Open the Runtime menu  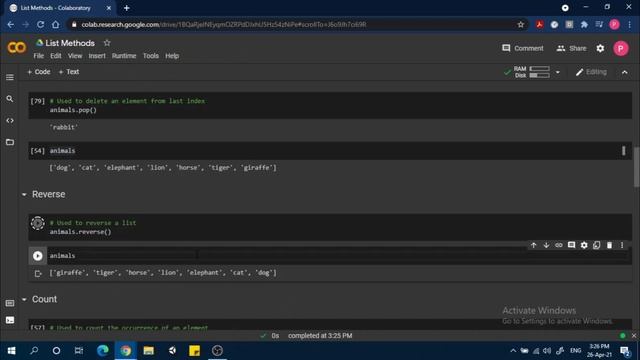[x=124, y=56]
